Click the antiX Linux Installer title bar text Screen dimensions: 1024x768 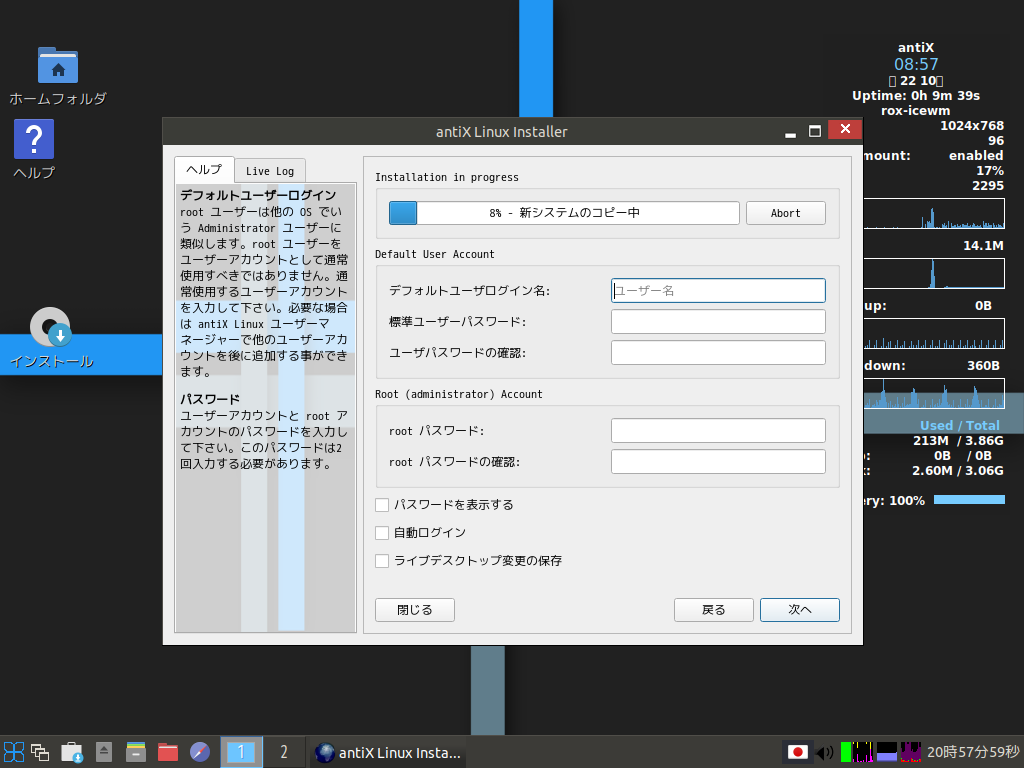point(502,131)
